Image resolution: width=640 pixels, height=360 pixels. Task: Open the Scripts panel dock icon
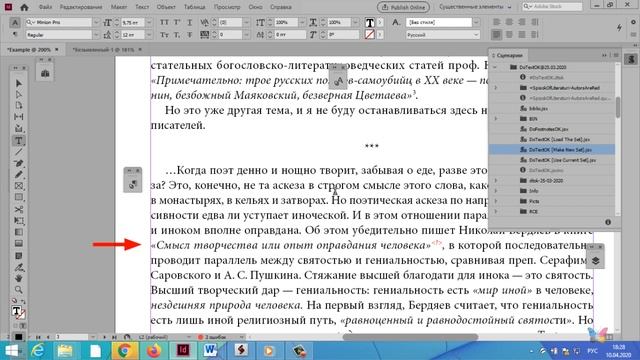tap(631, 60)
